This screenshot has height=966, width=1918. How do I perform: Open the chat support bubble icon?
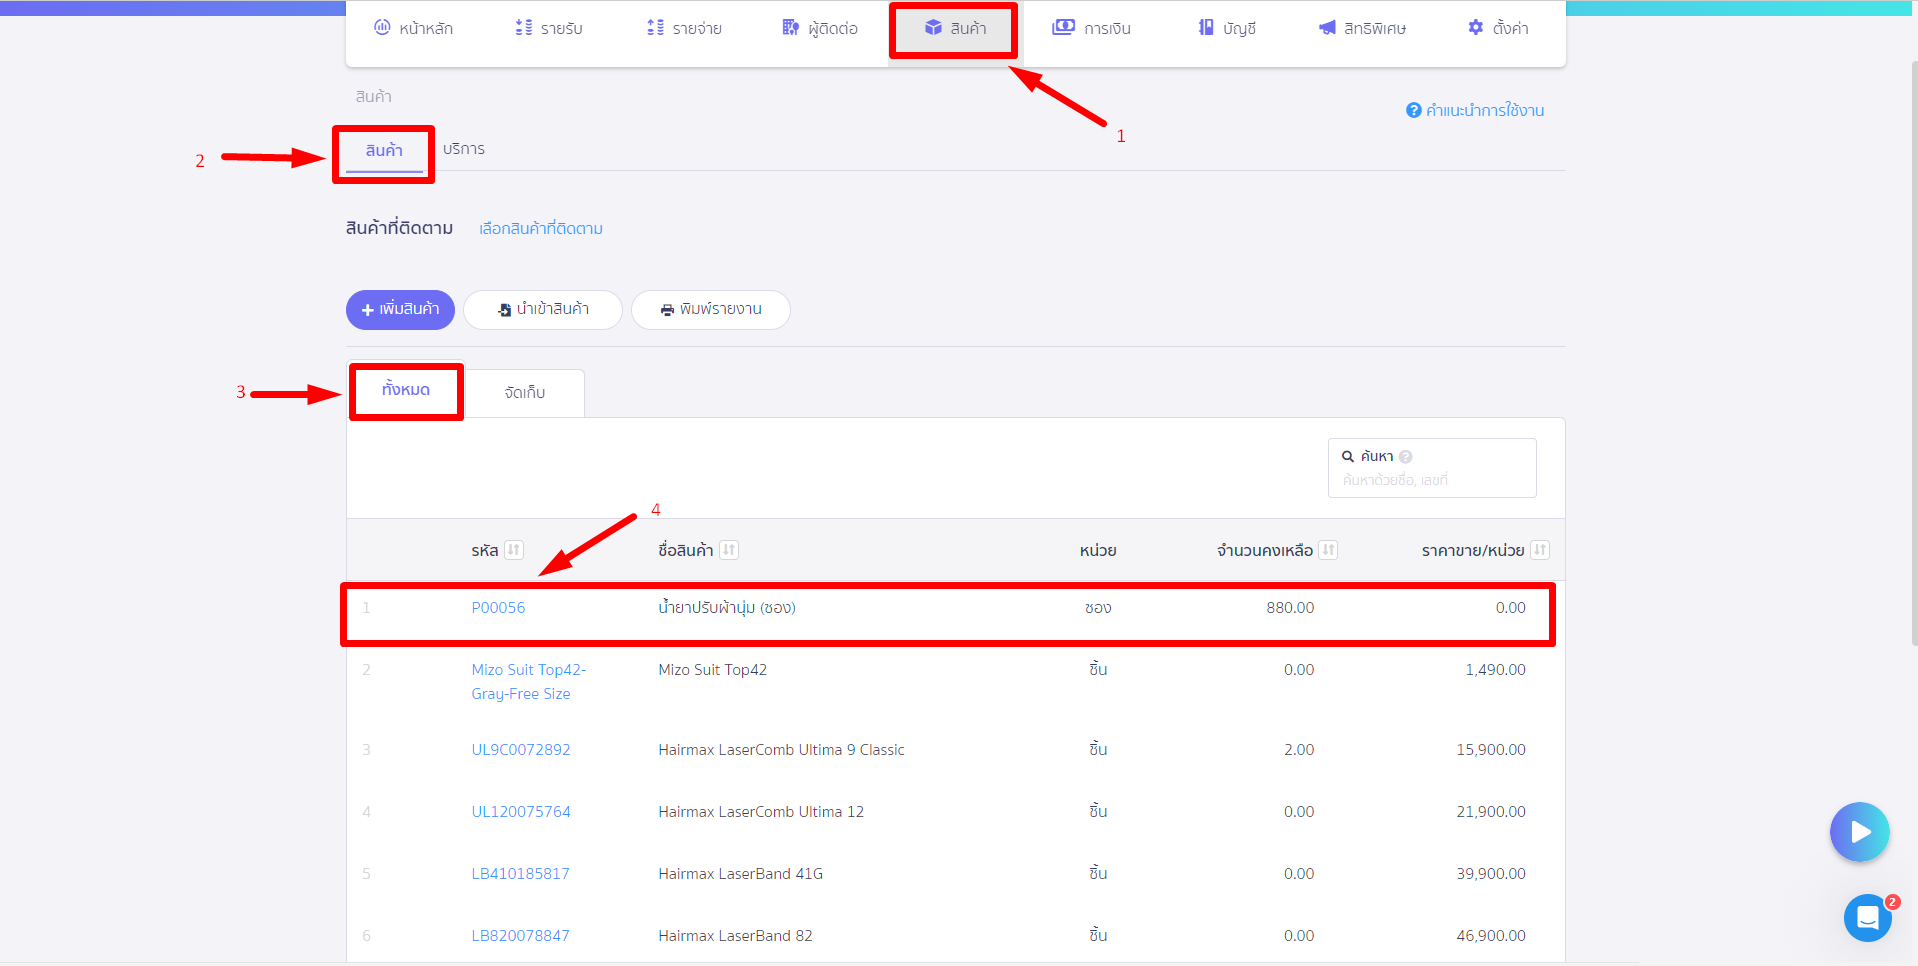[1868, 918]
